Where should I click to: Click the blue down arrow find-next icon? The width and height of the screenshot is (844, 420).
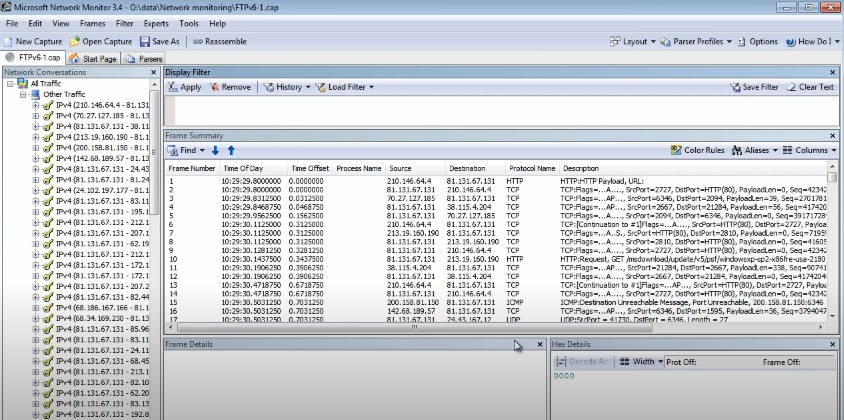(x=215, y=151)
